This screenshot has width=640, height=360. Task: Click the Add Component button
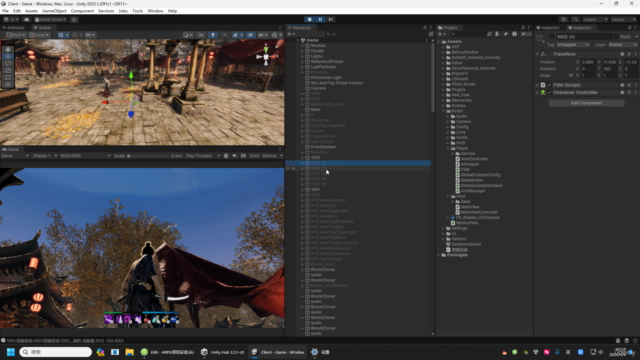[x=586, y=103]
